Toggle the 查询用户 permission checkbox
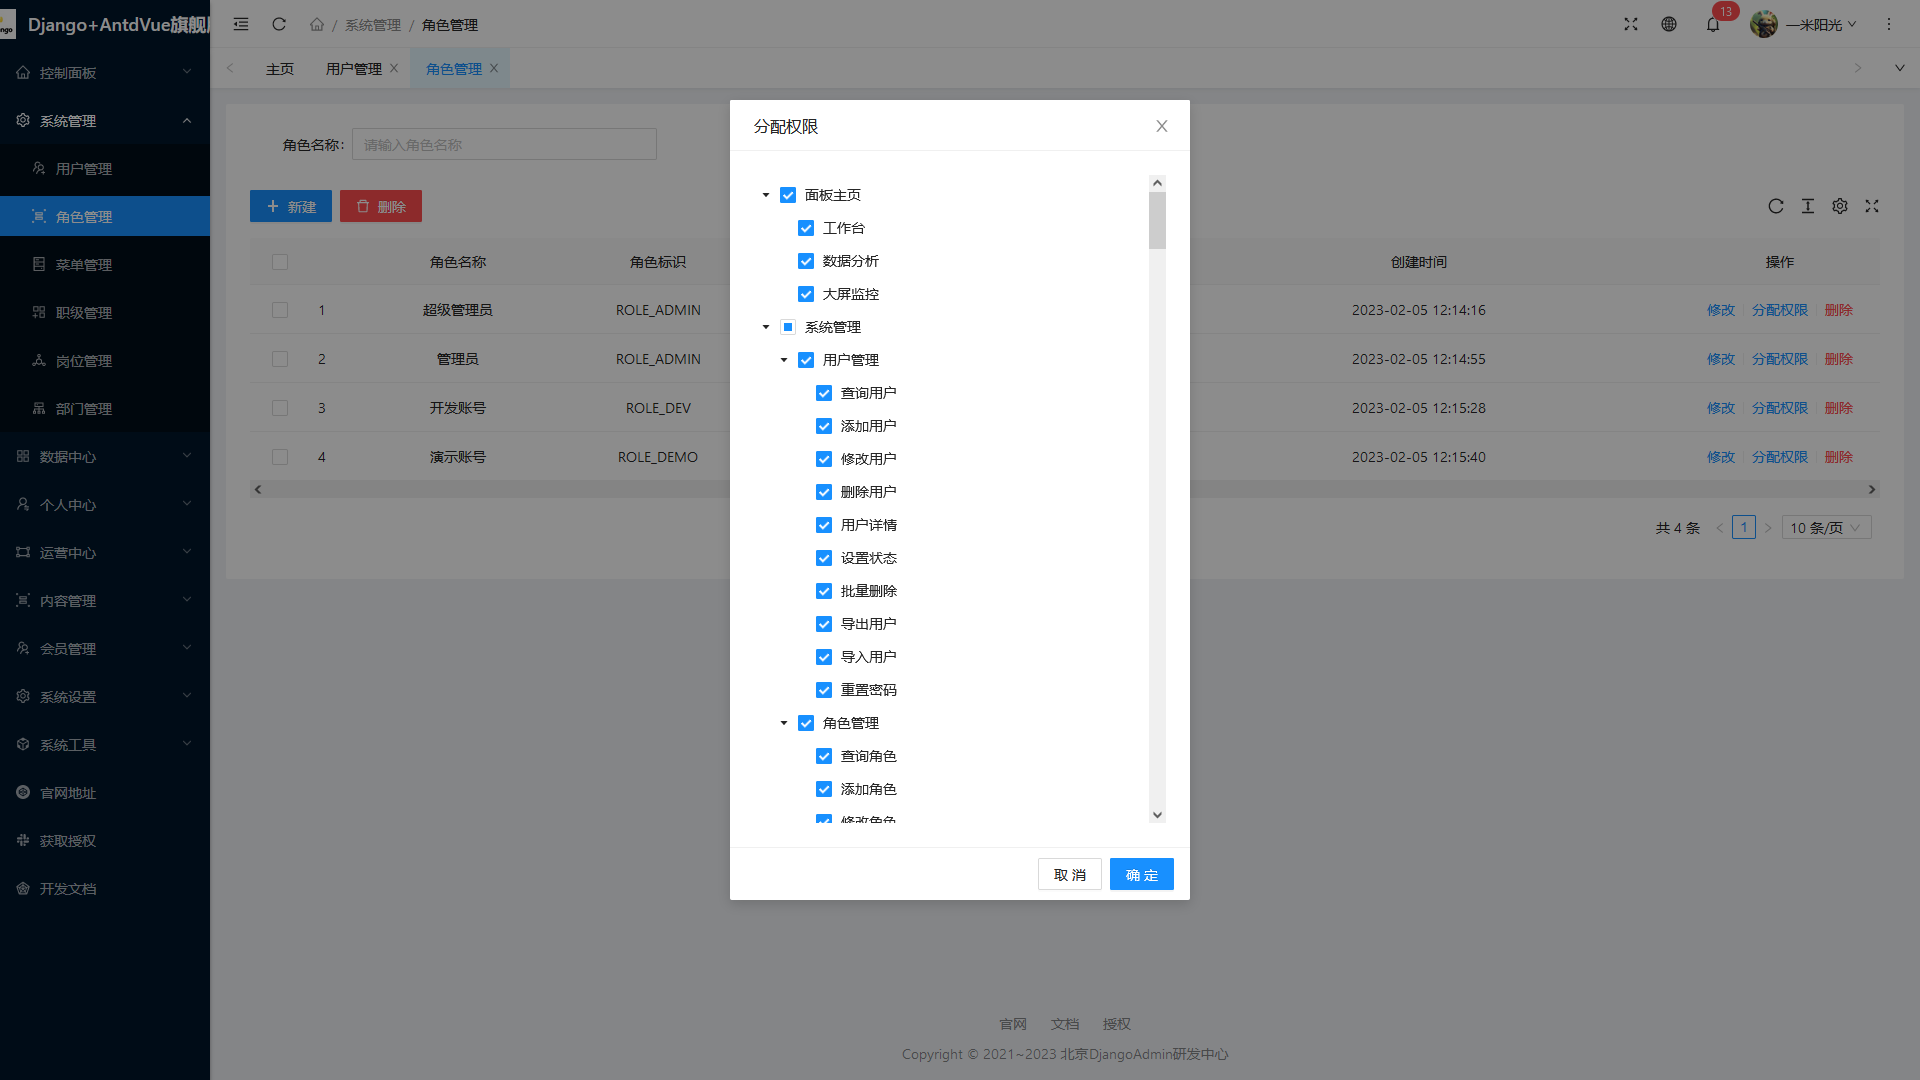 824,393
